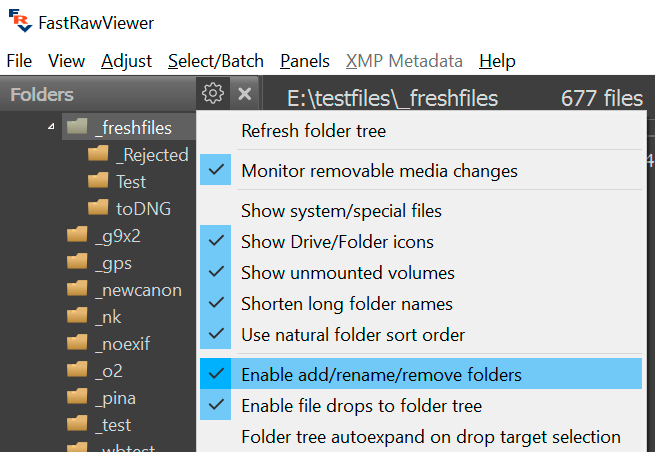
Task: Turn off Use natural folder sort order
Action: click(353, 334)
